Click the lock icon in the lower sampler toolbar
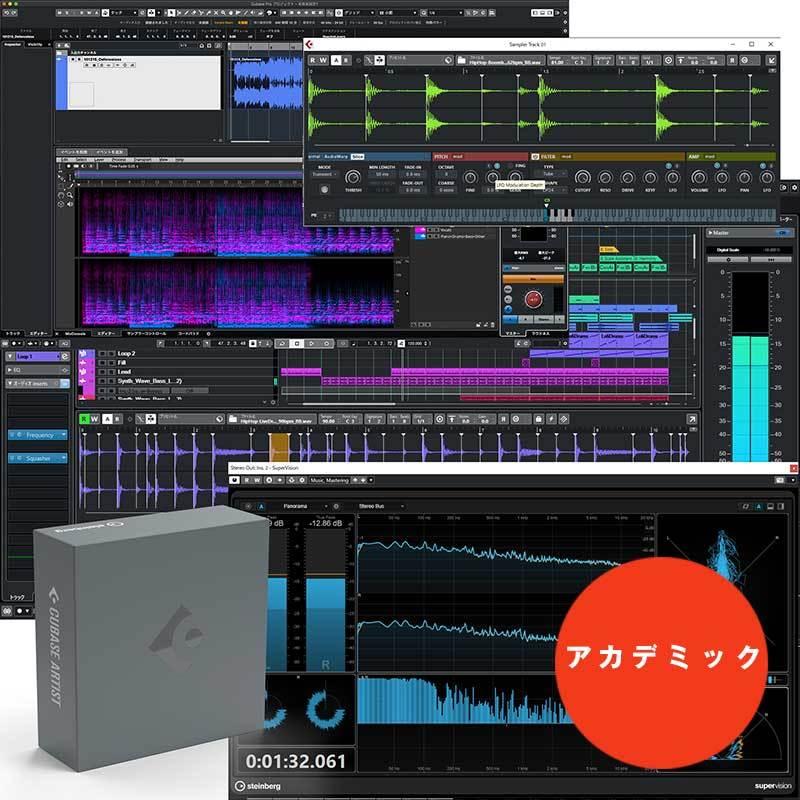This screenshot has width=800, height=800. pyautogui.click(x=538, y=419)
